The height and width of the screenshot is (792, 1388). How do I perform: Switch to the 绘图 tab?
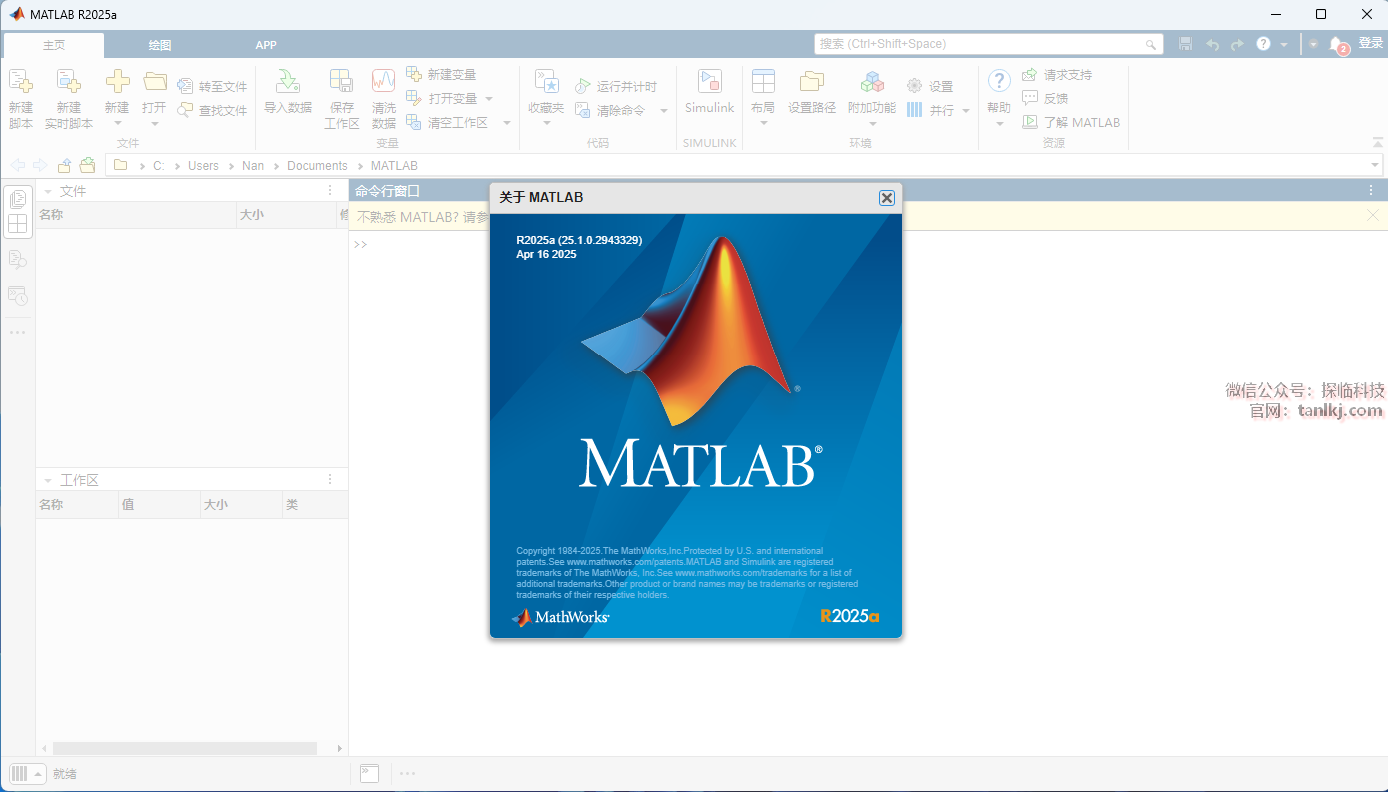(x=159, y=45)
